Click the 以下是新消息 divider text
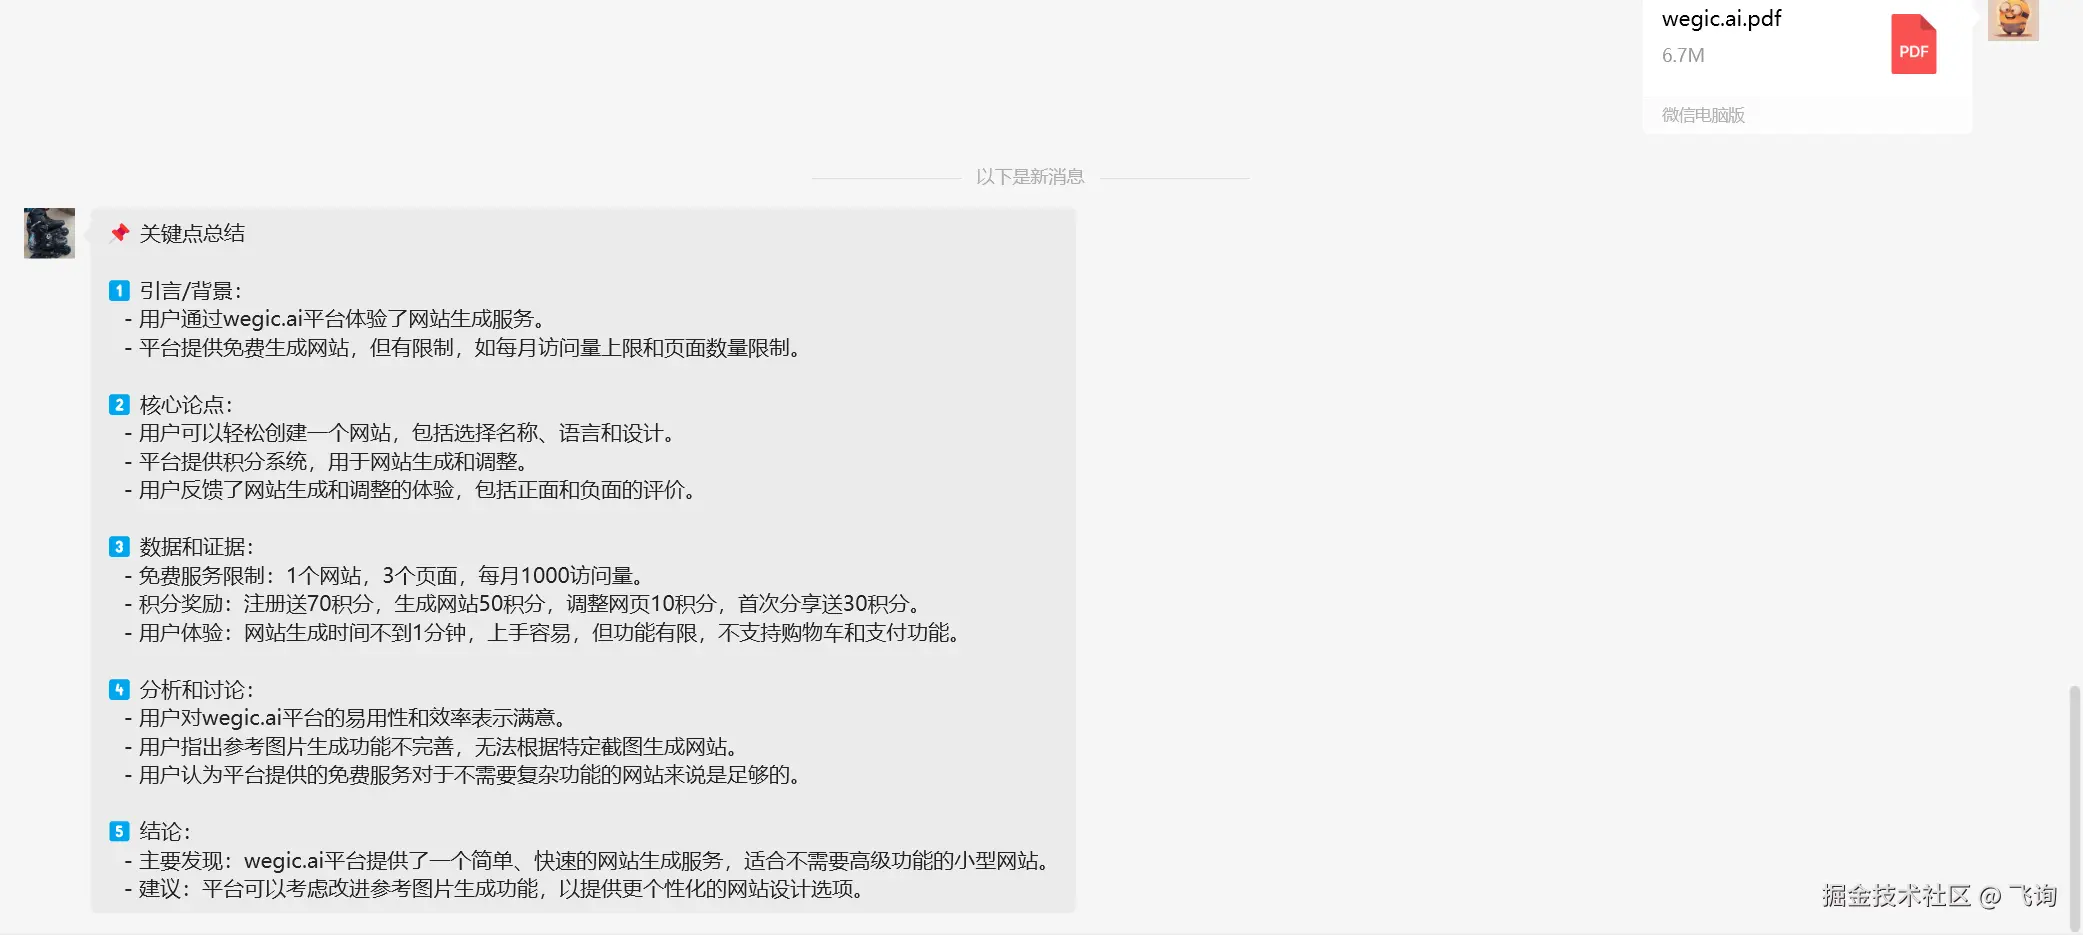Viewport: 2083px width, 935px height. [1030, 177]
